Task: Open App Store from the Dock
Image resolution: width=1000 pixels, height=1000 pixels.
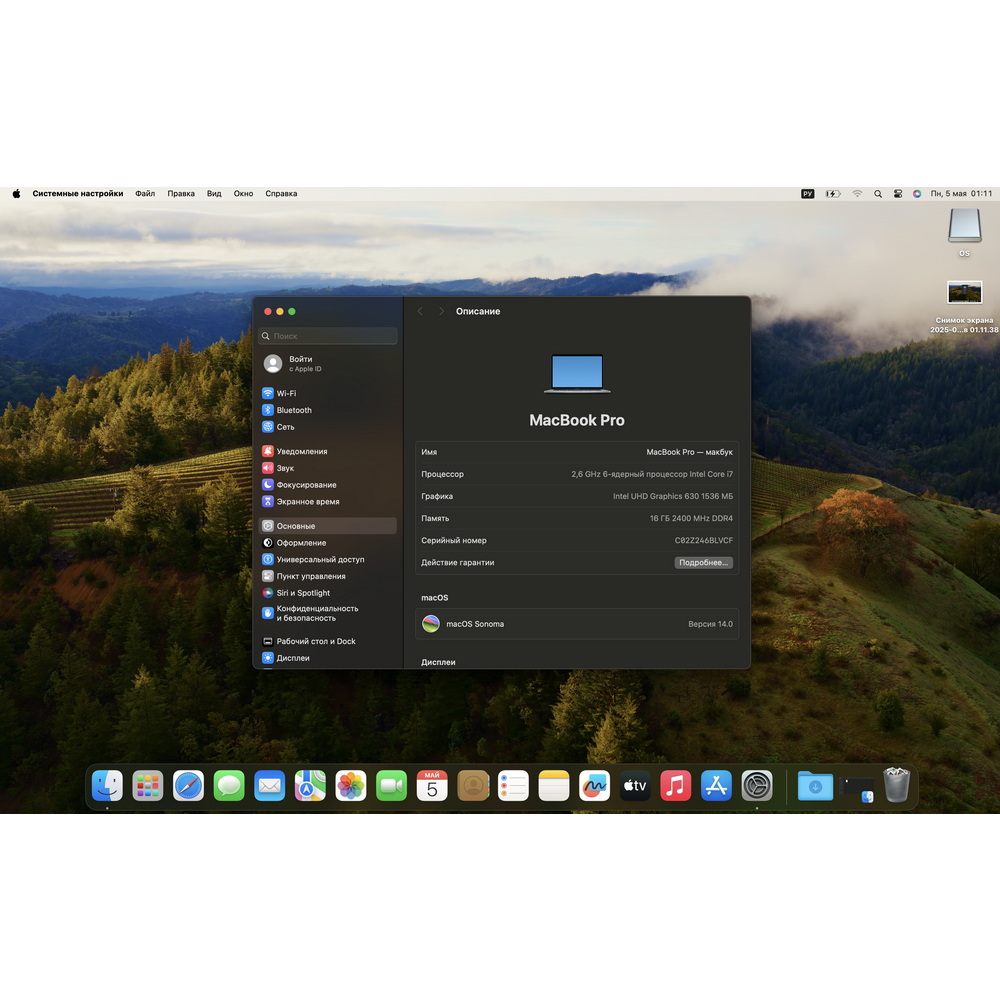Action: [x=716, y=786]
